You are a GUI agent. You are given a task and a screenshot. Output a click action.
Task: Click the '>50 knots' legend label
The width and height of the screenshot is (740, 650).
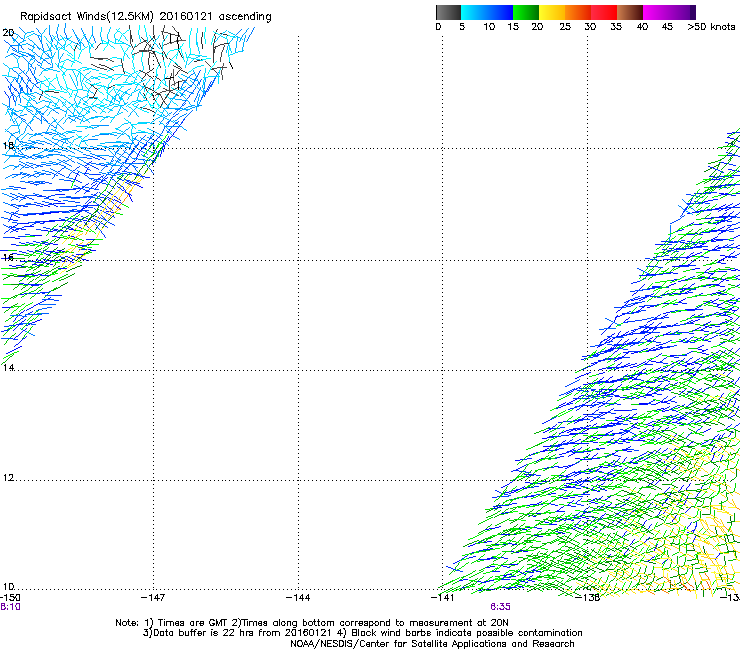point(711,27)
